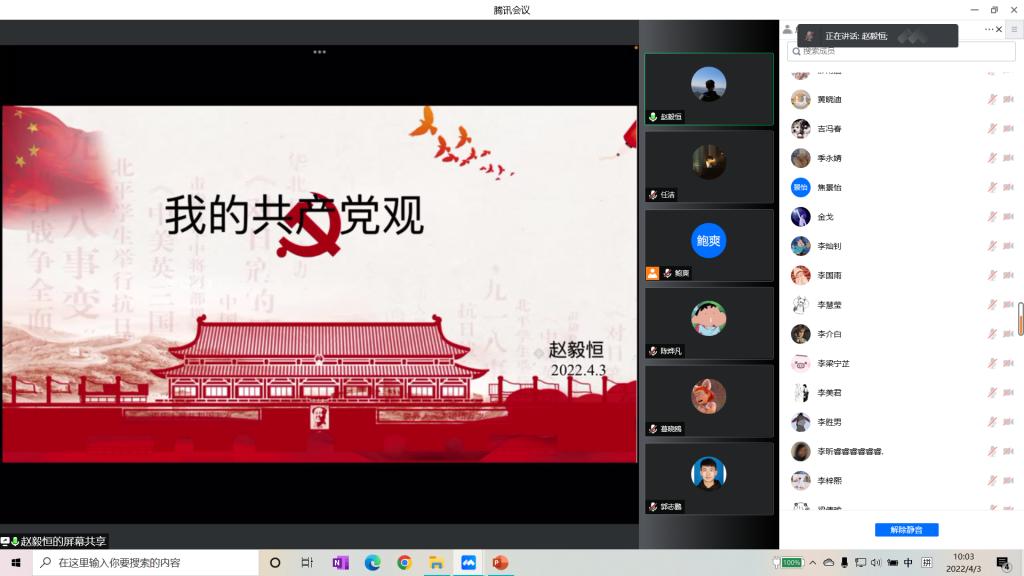Click the 正在讲话: 赵毅恒 speaking notification
The image size is (1024, 576).
878,36
